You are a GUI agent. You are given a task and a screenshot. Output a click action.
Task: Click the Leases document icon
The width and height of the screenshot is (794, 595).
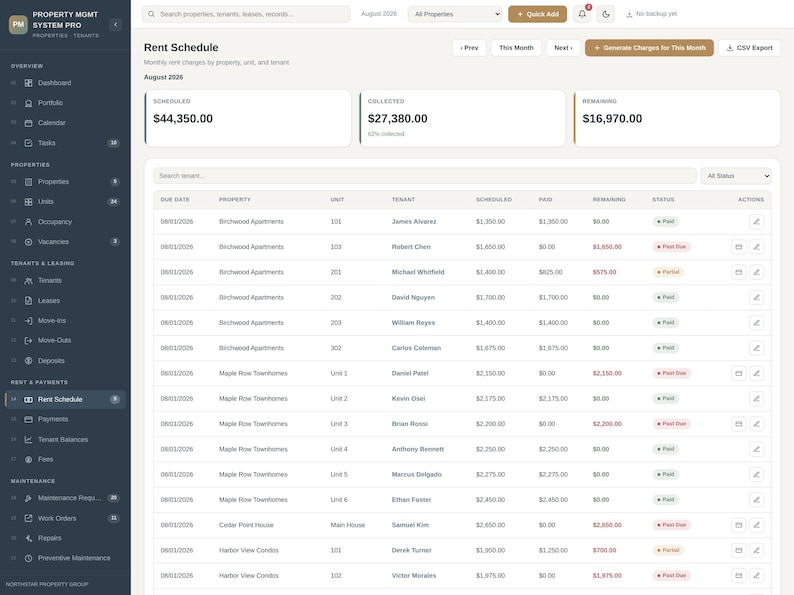point(28,301)
